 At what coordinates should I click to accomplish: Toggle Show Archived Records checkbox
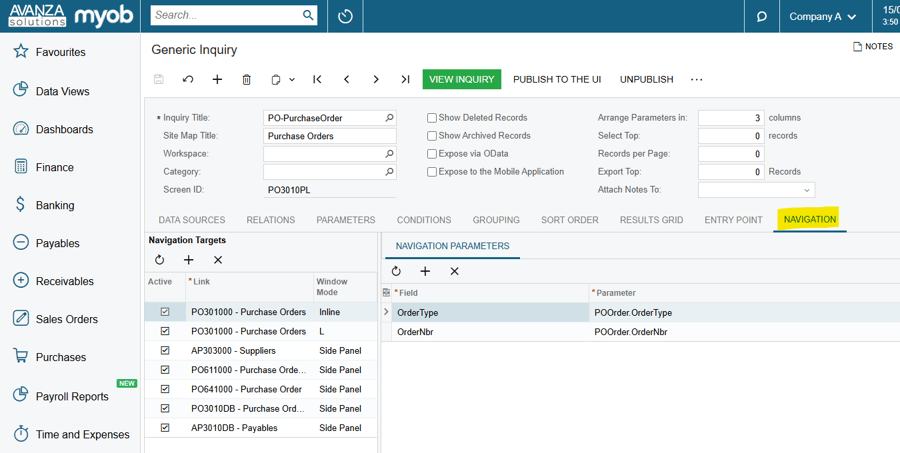click(x=432, y=136)
